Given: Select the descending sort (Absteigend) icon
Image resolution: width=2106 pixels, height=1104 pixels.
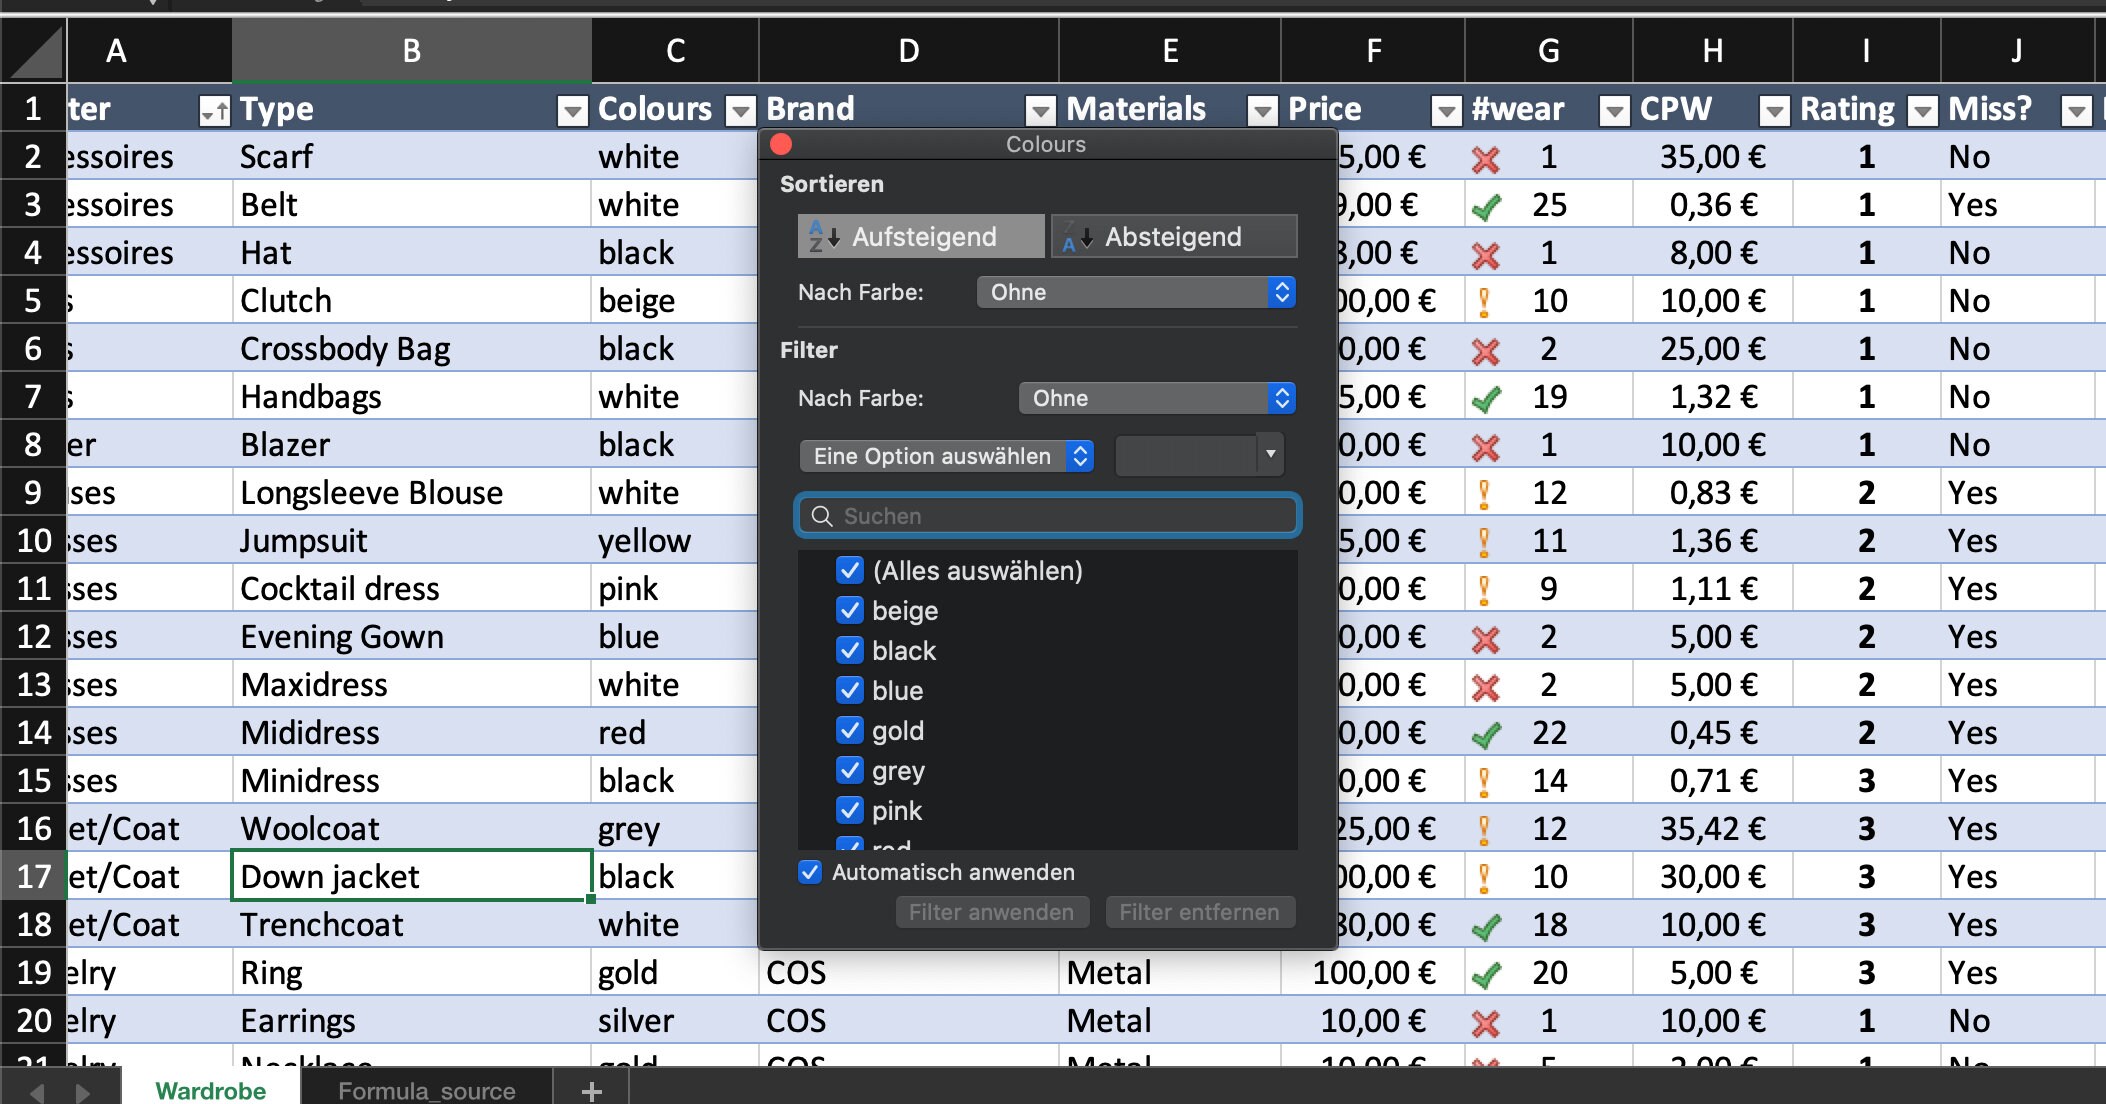Looking at the screenshot, I should (x=1078, y=236).
